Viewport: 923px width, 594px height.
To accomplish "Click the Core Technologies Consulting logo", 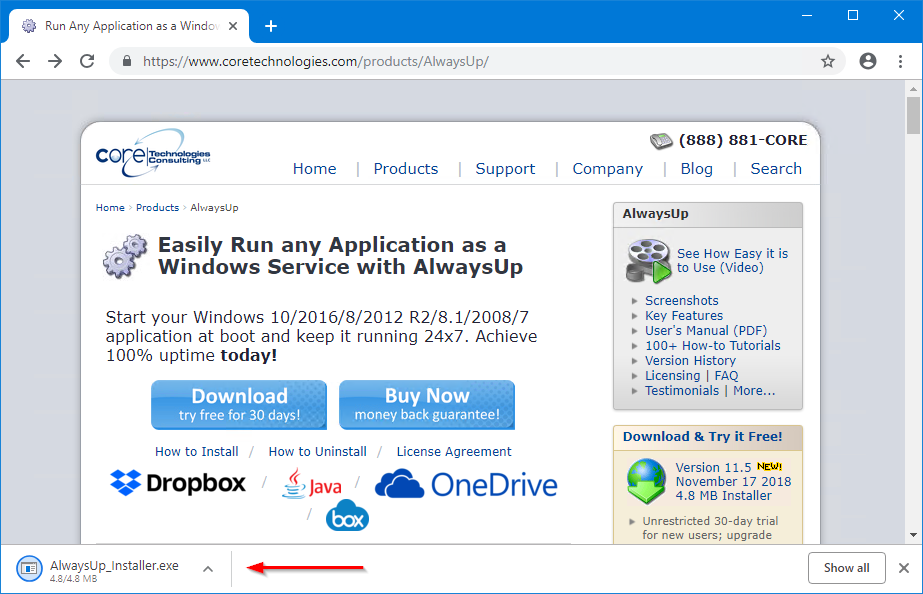I will click(x=153, y=153).
